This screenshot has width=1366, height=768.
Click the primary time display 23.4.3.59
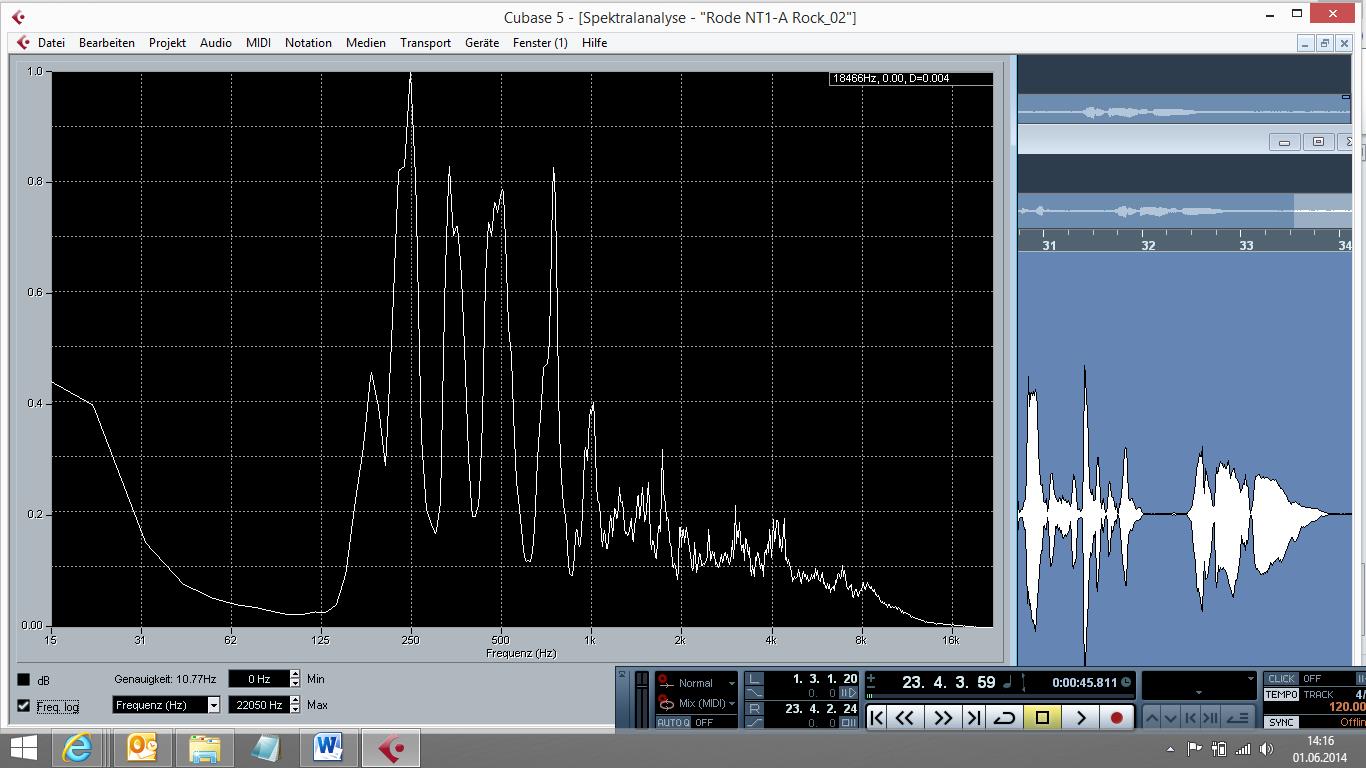(x=948, y=682)
